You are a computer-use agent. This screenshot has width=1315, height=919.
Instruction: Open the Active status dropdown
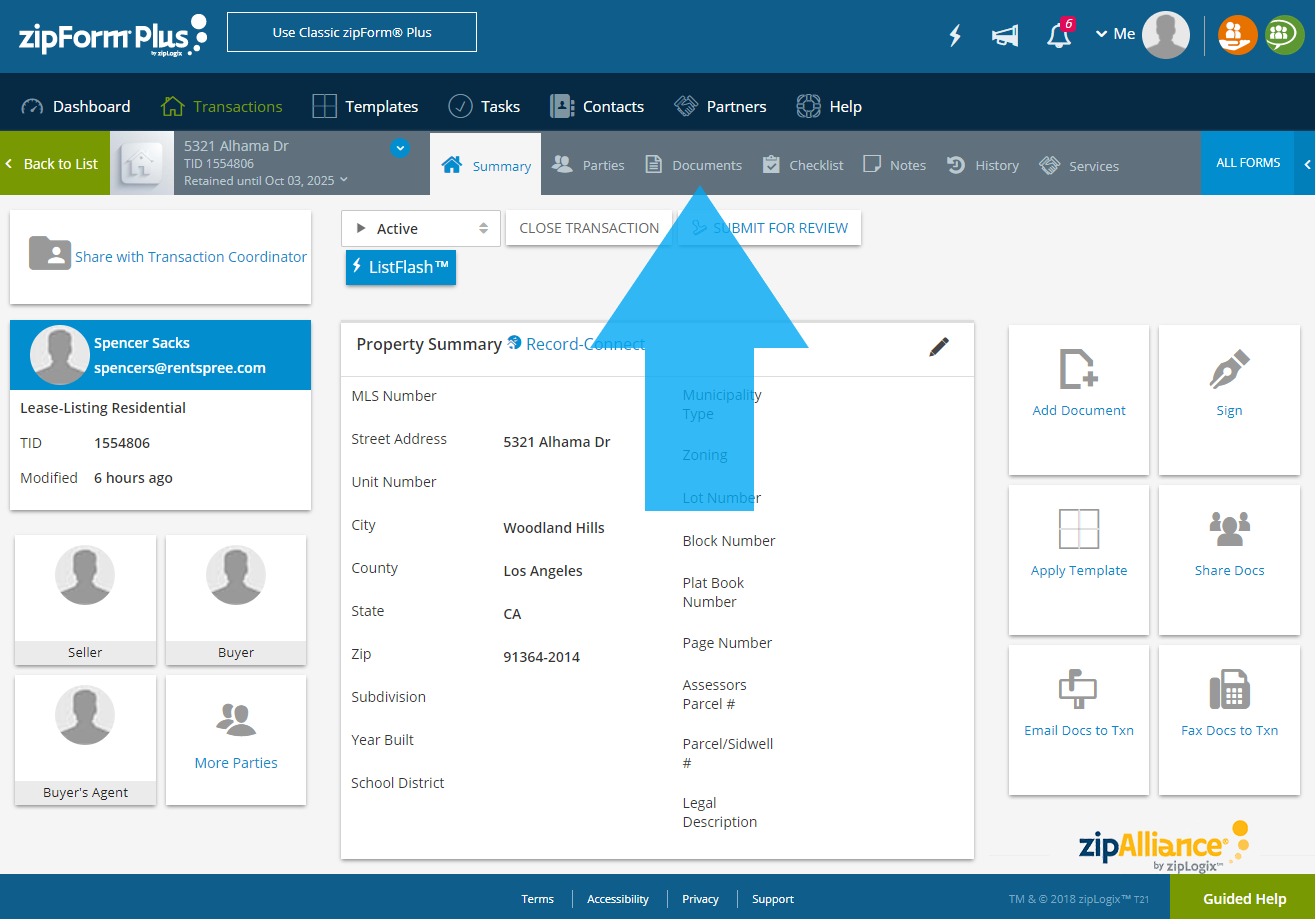coord(420,228)
